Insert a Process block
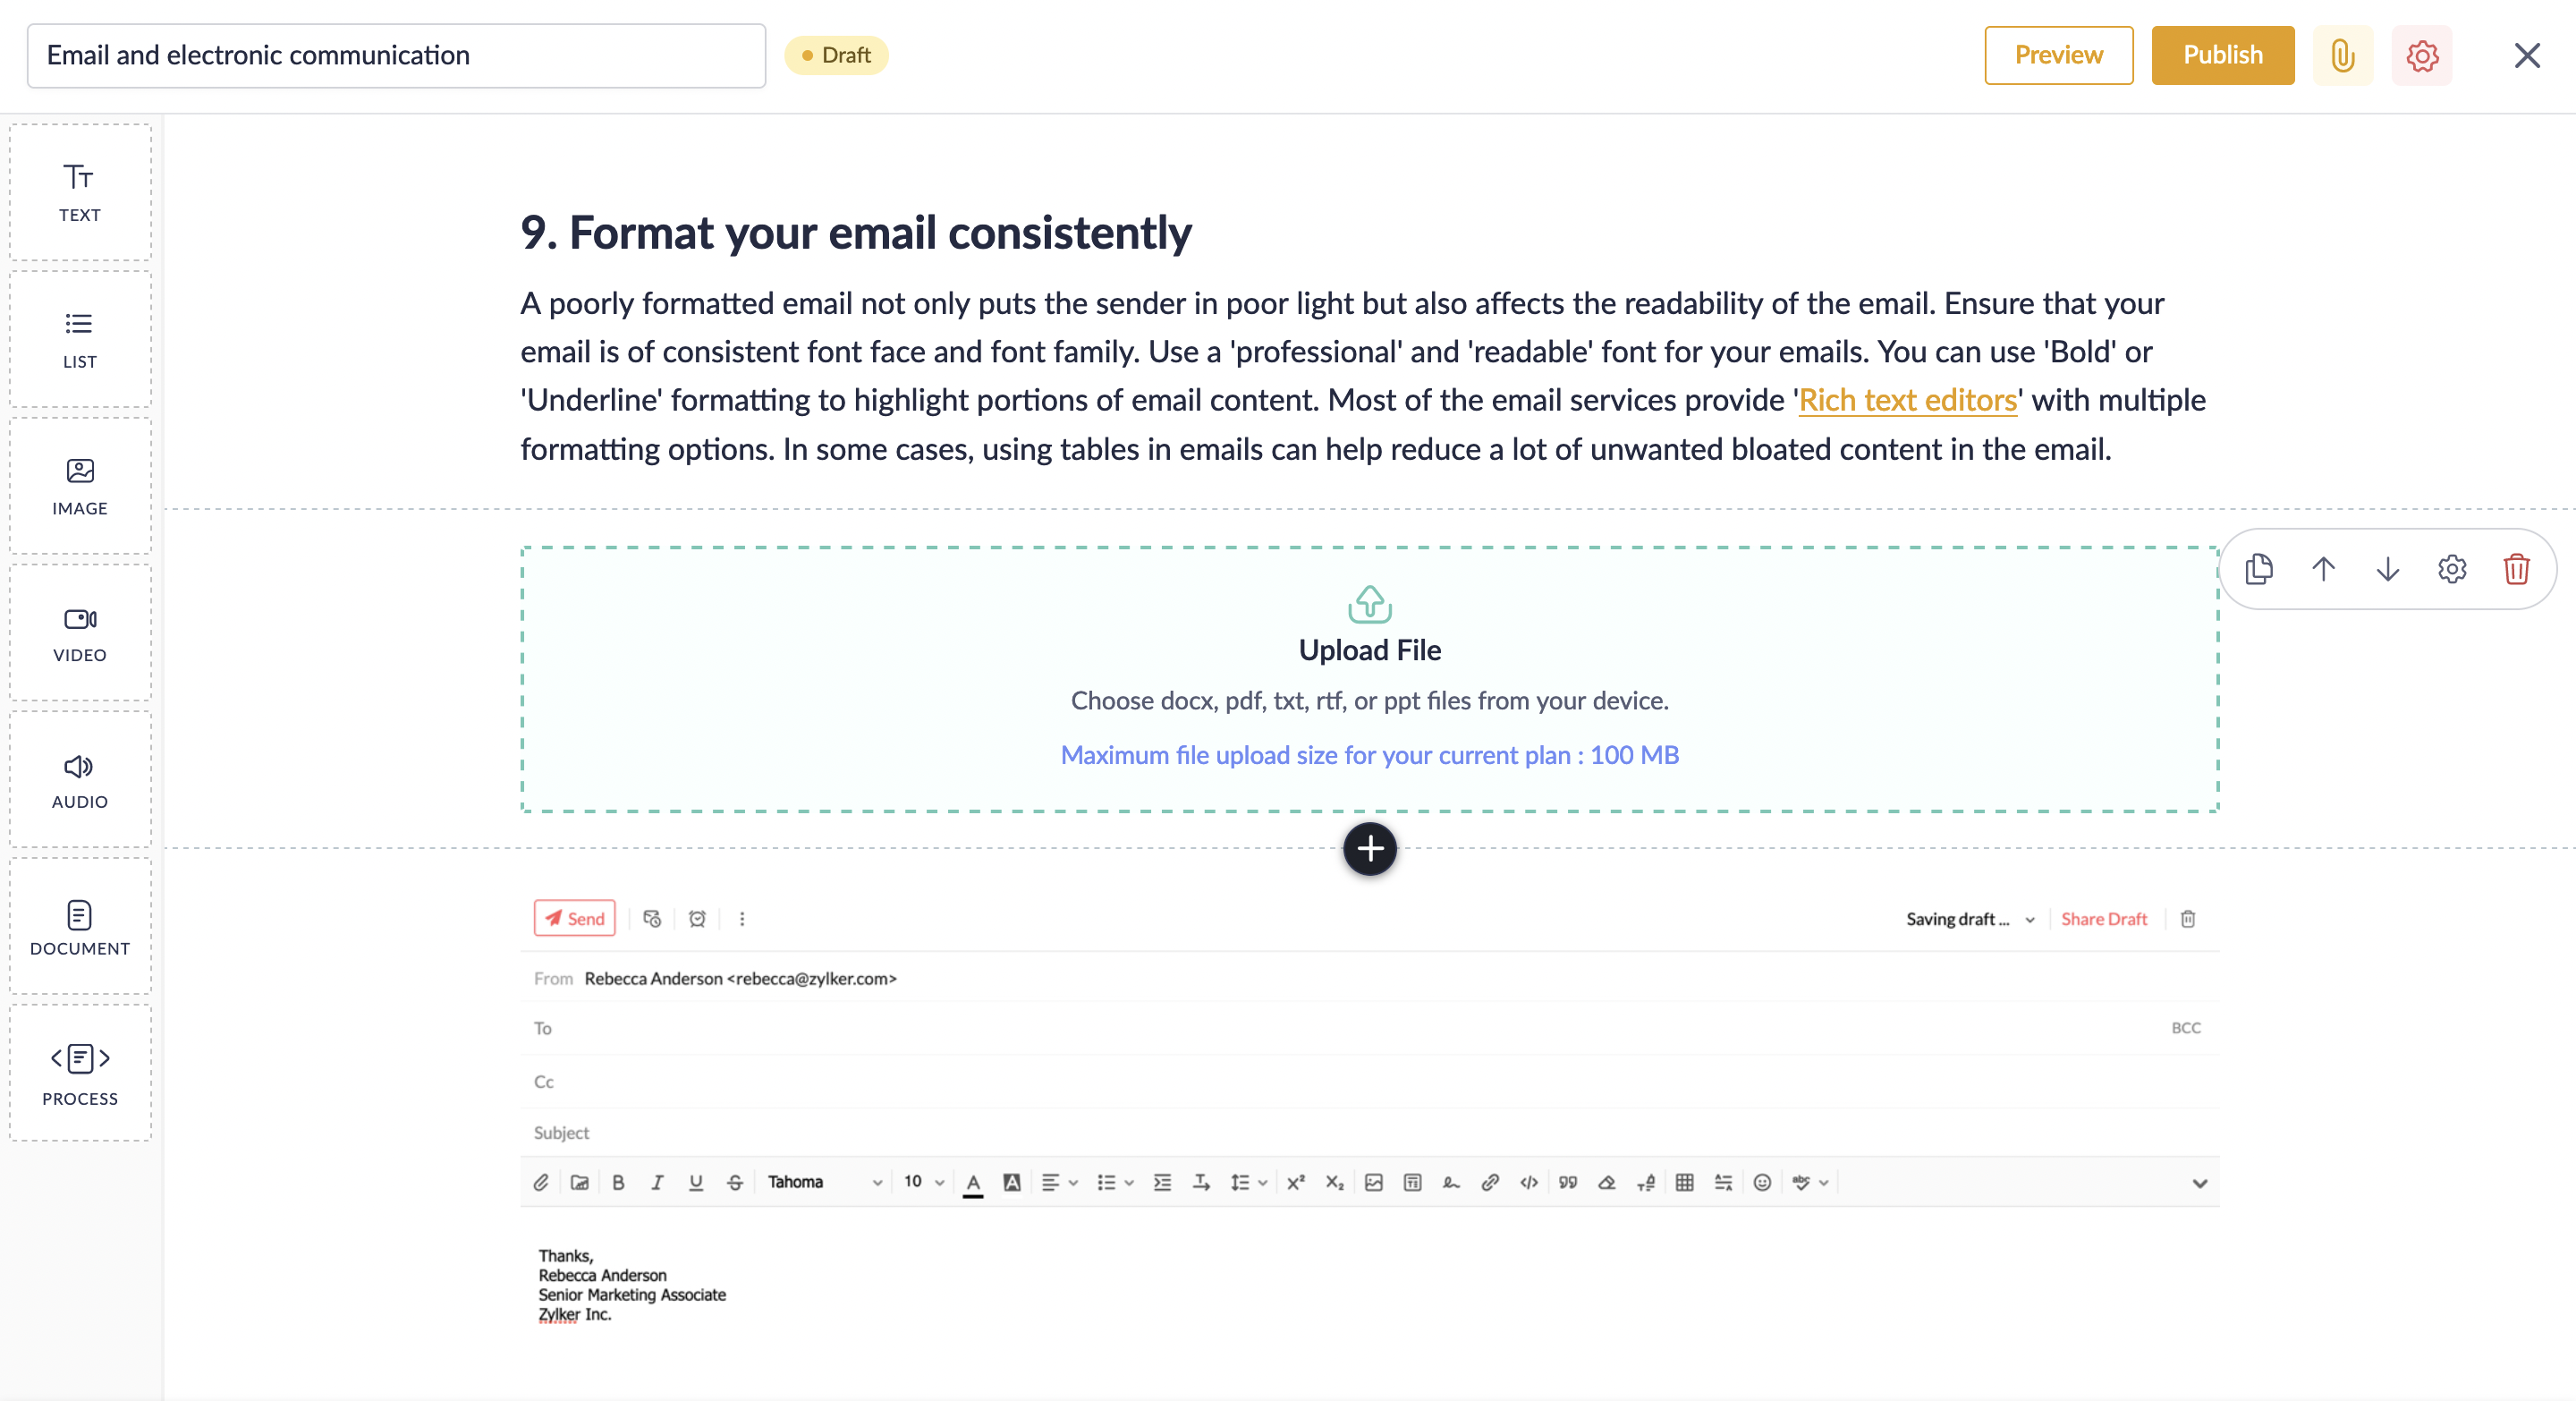This screenshot has width=2576, height=1401. tap(80, 1074)
